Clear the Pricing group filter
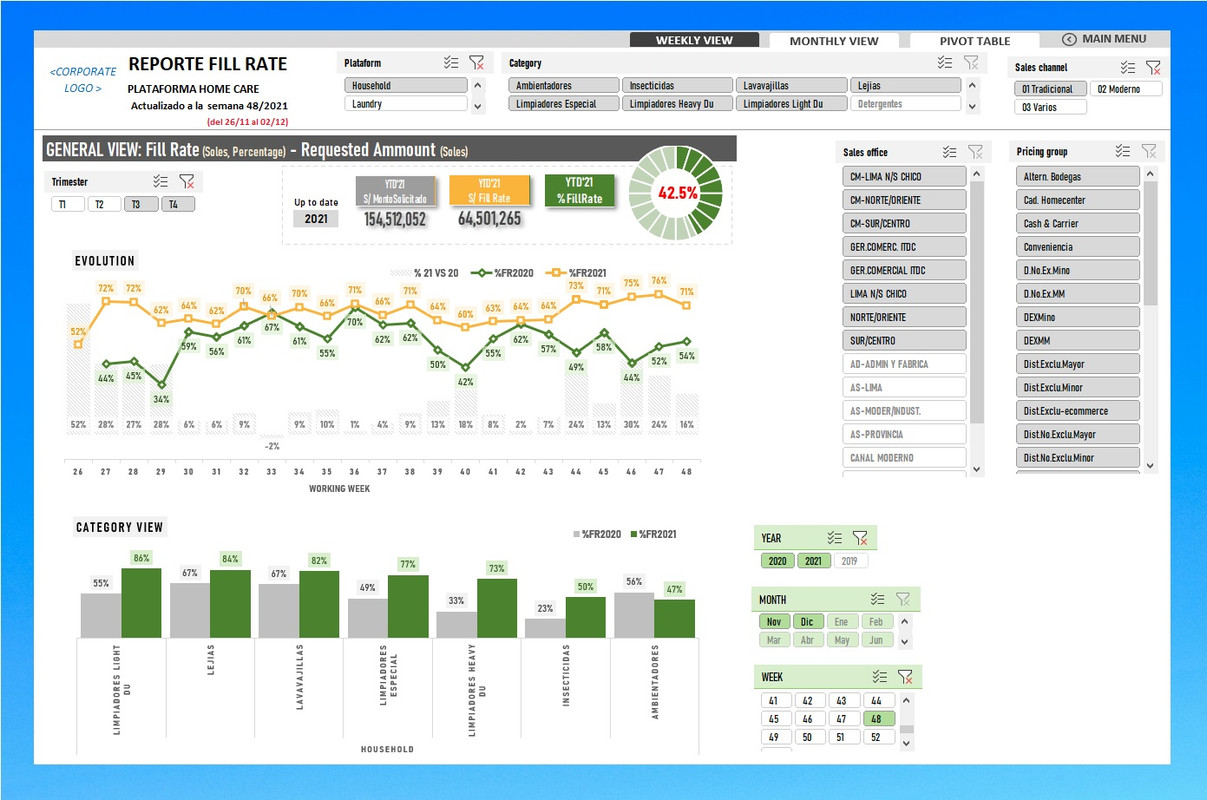The height and width of the screenshot is (800, 1207). 1149,151
